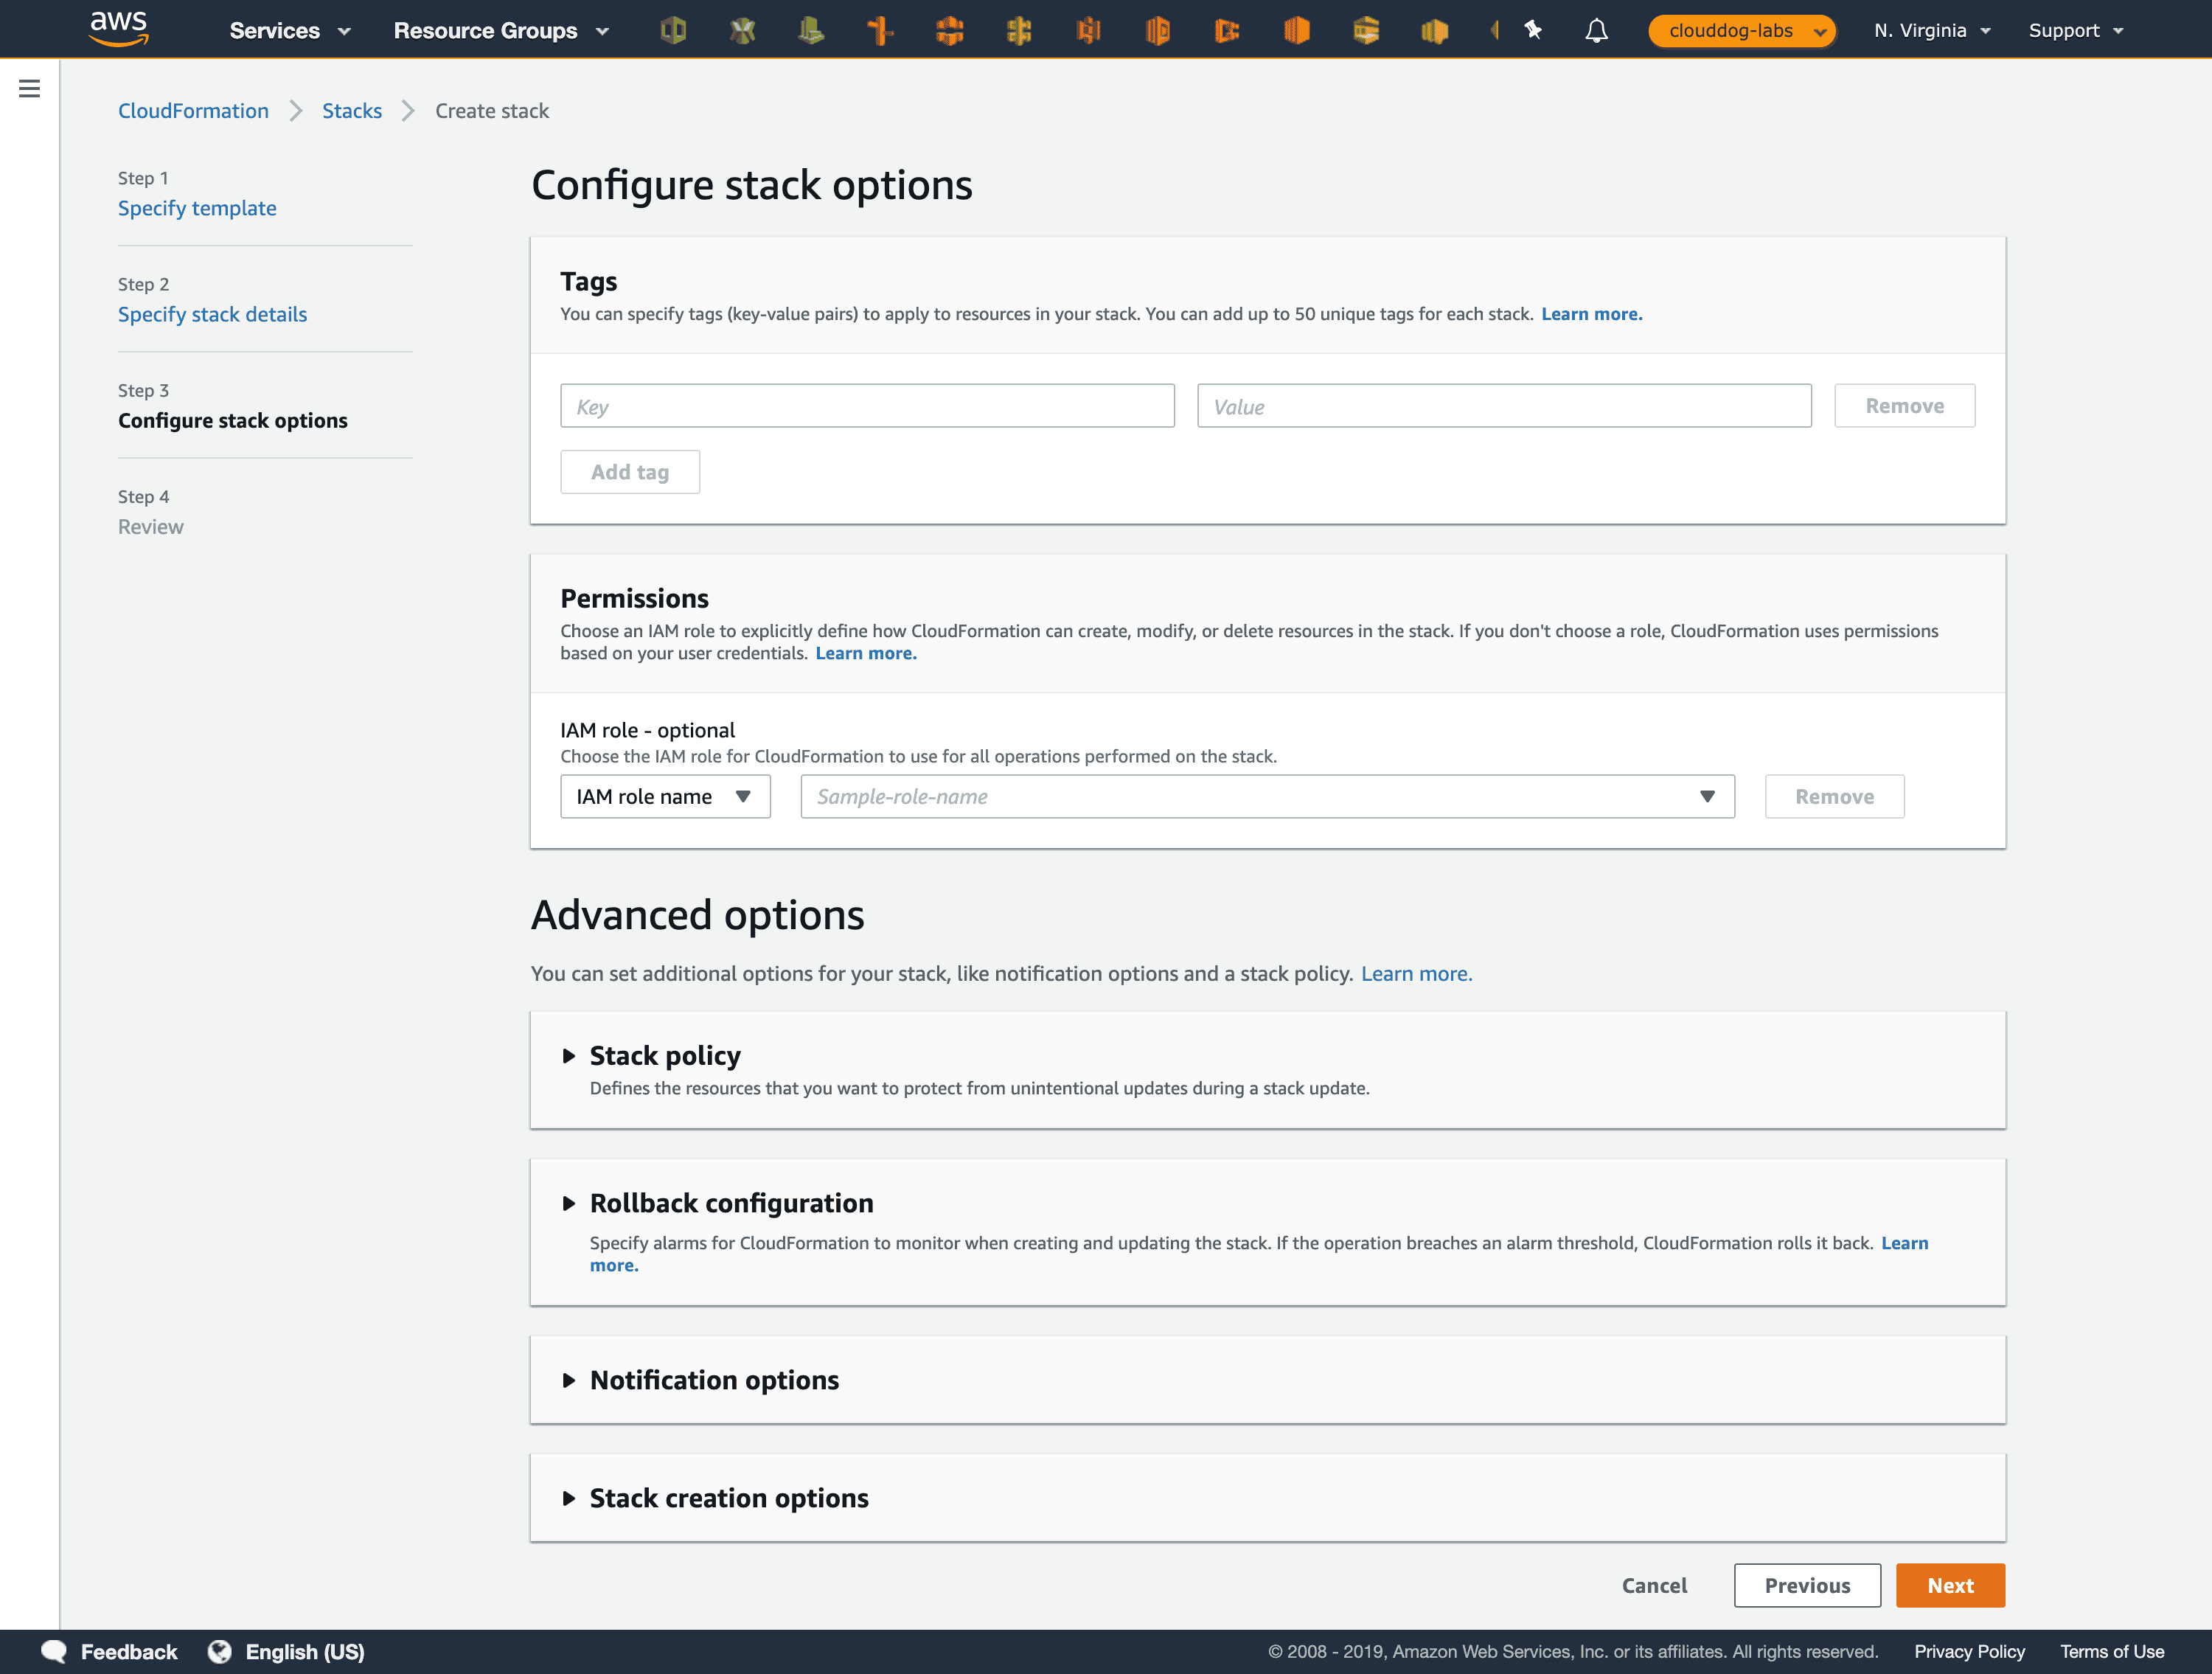Open the Services menu
The image size is (2212, 1674).
[289, 30]
